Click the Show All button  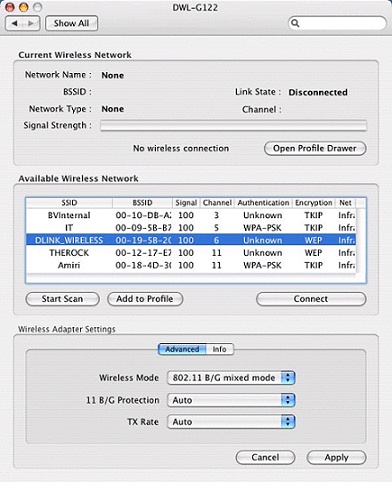(x=71, y=23)
